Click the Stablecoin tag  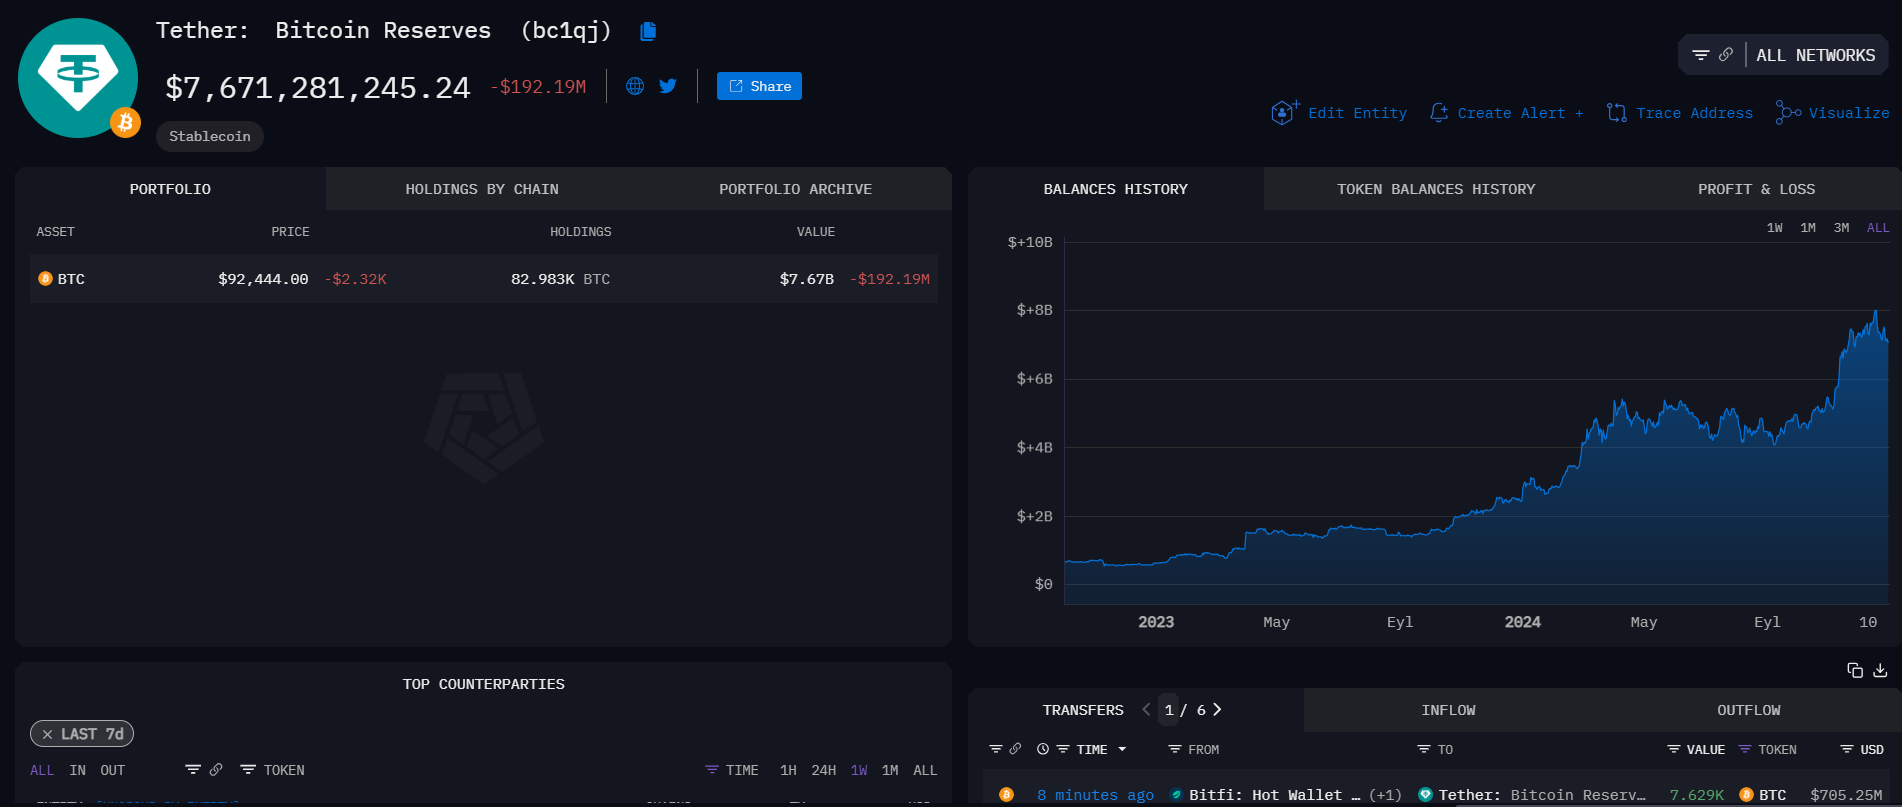(210, 136)
